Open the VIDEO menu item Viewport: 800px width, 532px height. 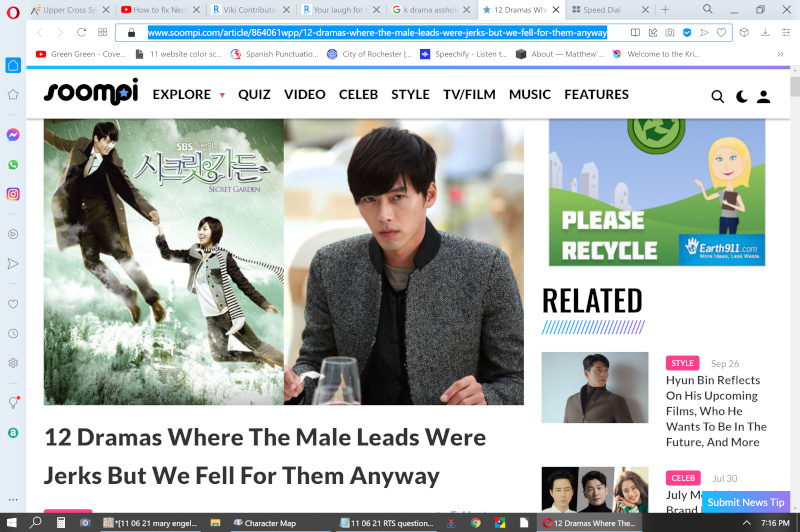pos(305,94)
